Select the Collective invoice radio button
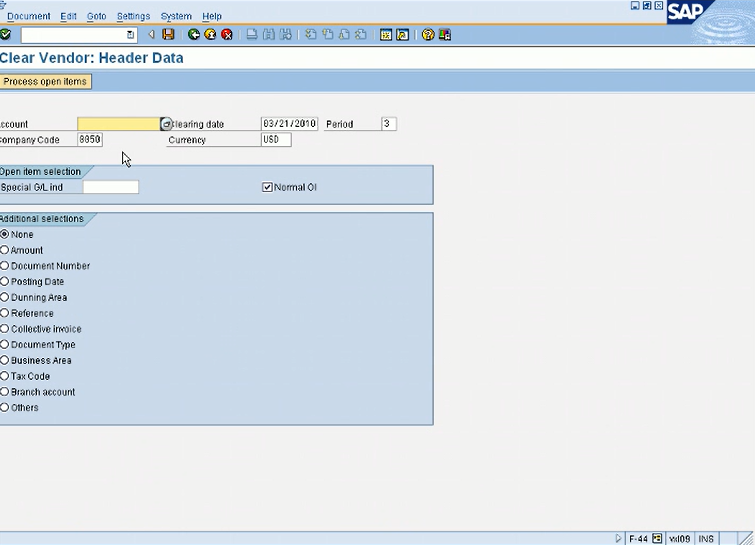 coord(4,329)
